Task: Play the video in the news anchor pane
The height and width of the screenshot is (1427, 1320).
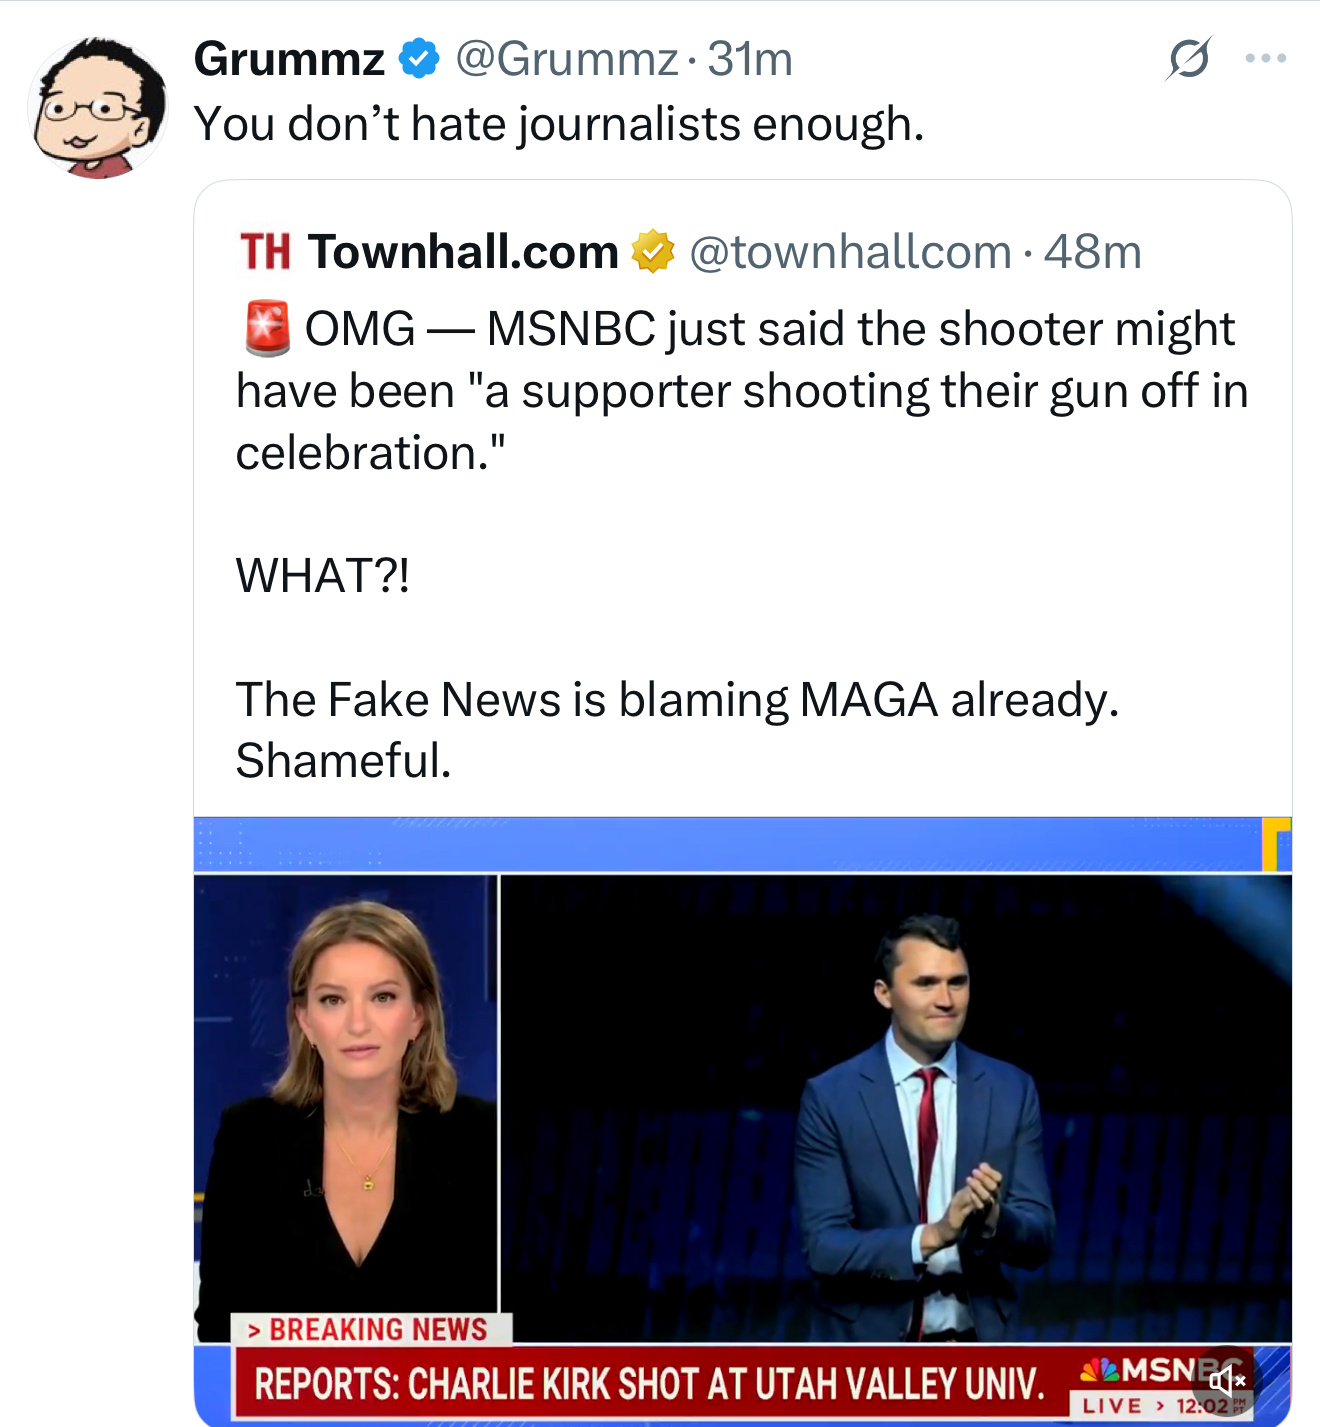Action: pyautogui.click(x=346, y=1106)
